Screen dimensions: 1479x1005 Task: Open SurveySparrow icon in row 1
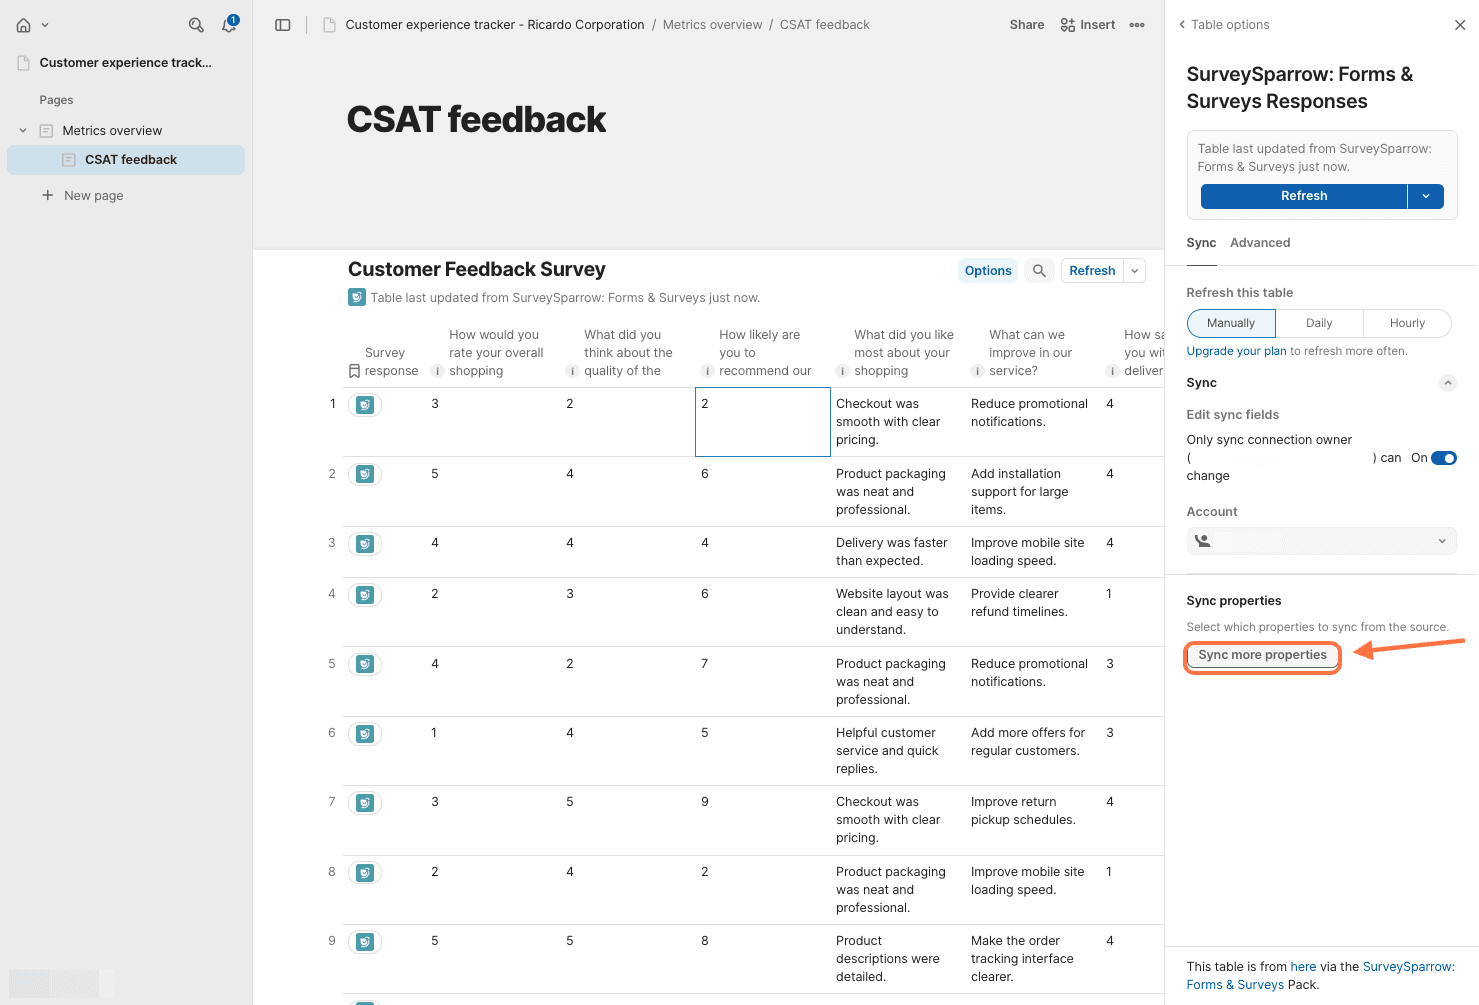(365, 405)
